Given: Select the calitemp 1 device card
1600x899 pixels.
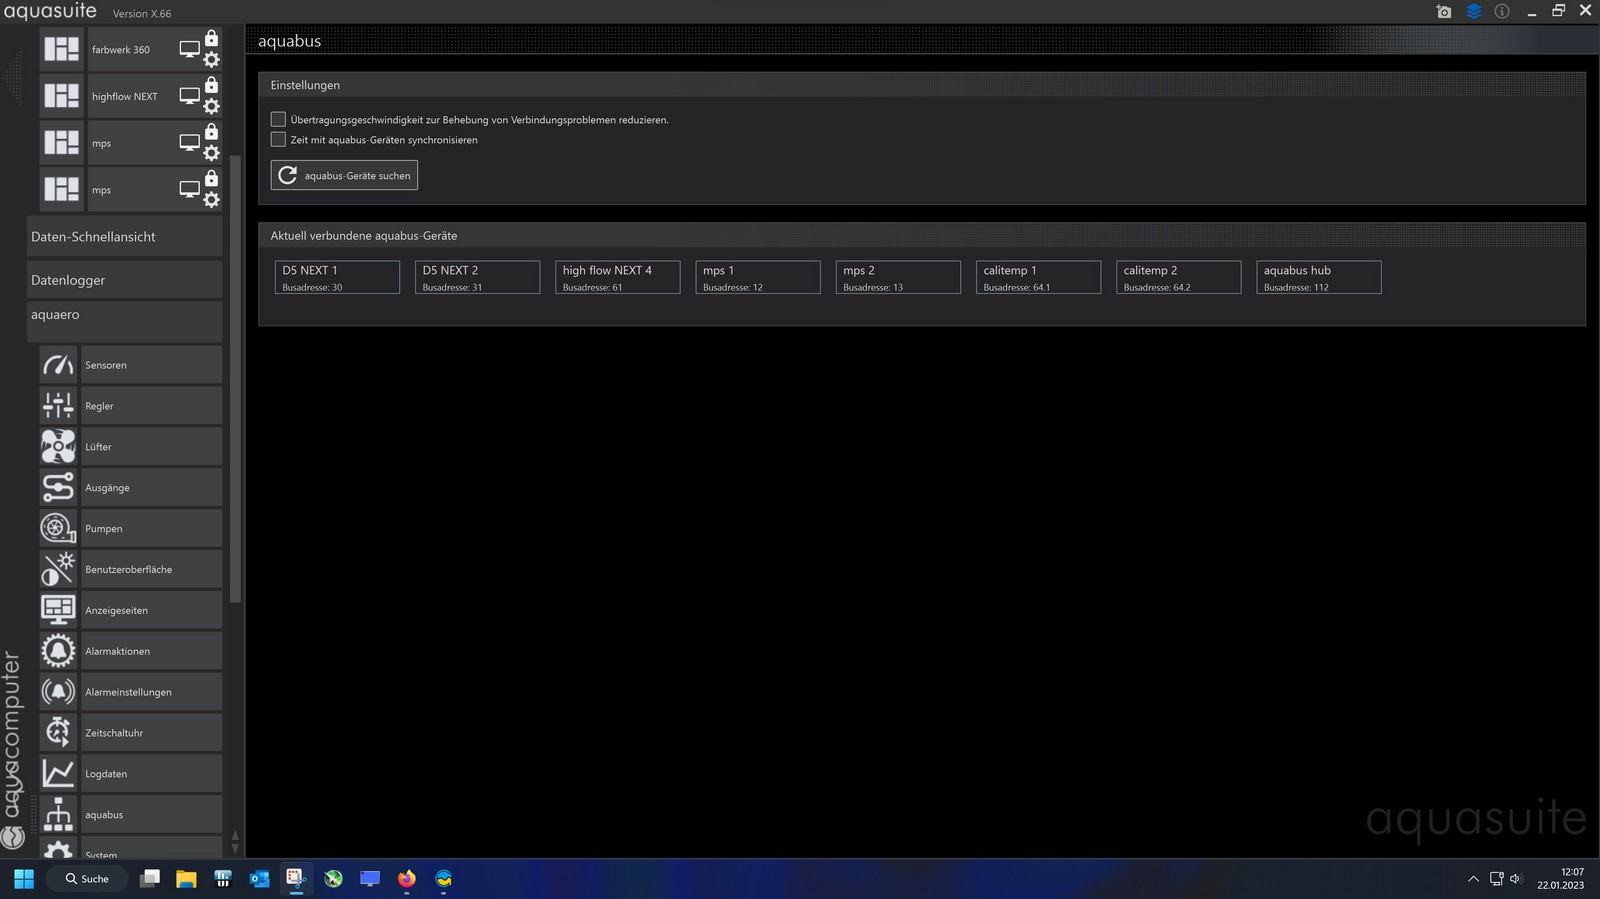Looking at the screenshot, I should (1038, 277).
